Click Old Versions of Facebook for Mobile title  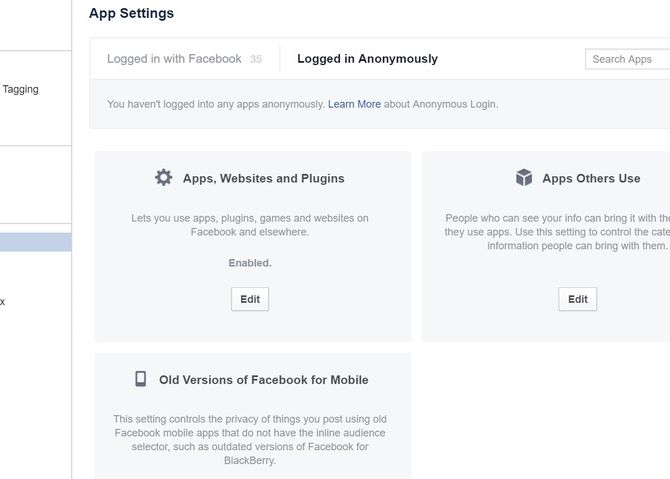[x=263, y=379]
